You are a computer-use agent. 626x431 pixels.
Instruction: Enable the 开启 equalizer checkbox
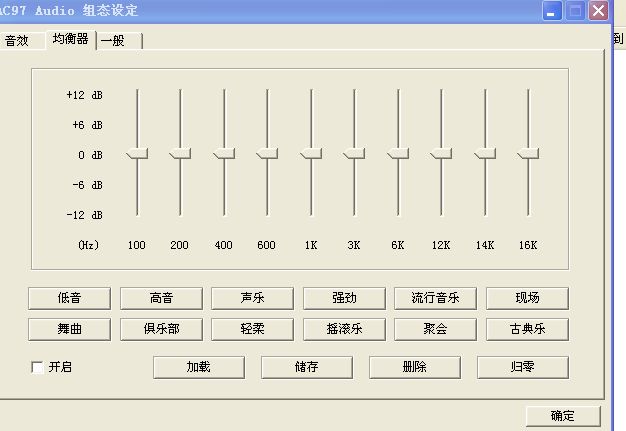[38, 367]
